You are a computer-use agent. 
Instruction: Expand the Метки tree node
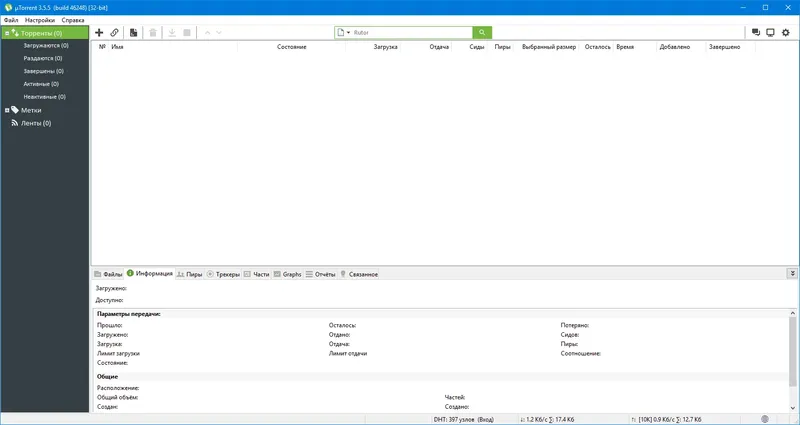click(7, 110)
